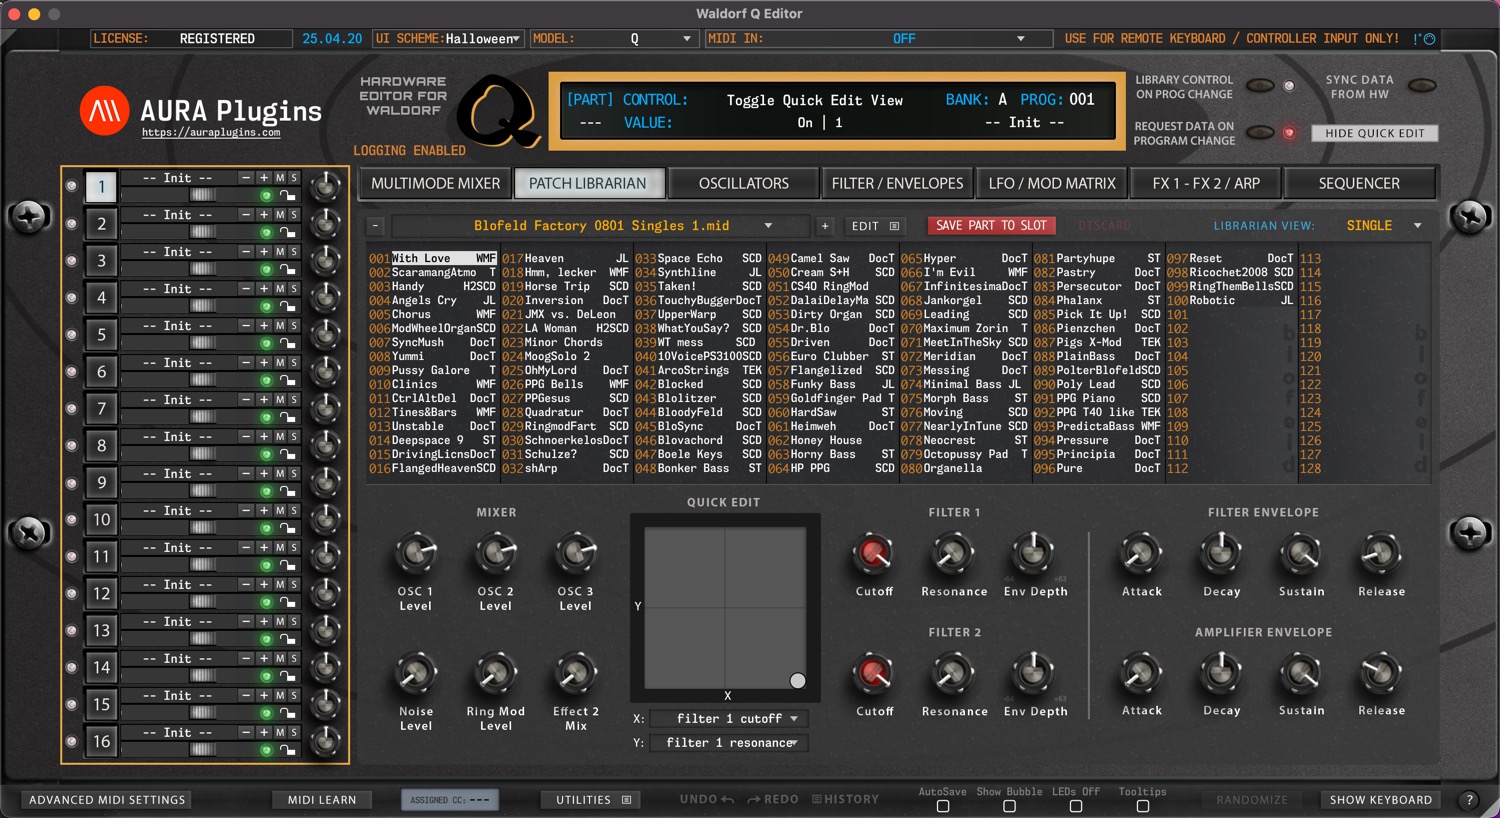The width and height of the screenshot is (1500, 818).
Task: Click the AURA Plugins red logo
Action: coord(104,111)
